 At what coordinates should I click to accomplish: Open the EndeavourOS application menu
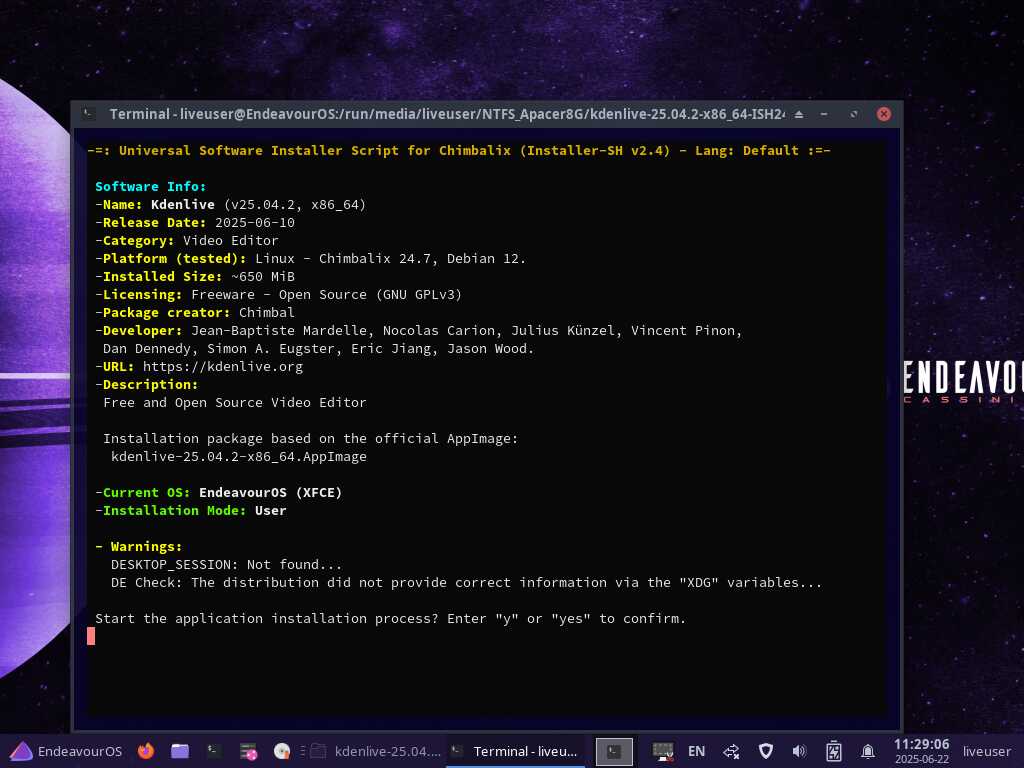[x=67, y=751]
